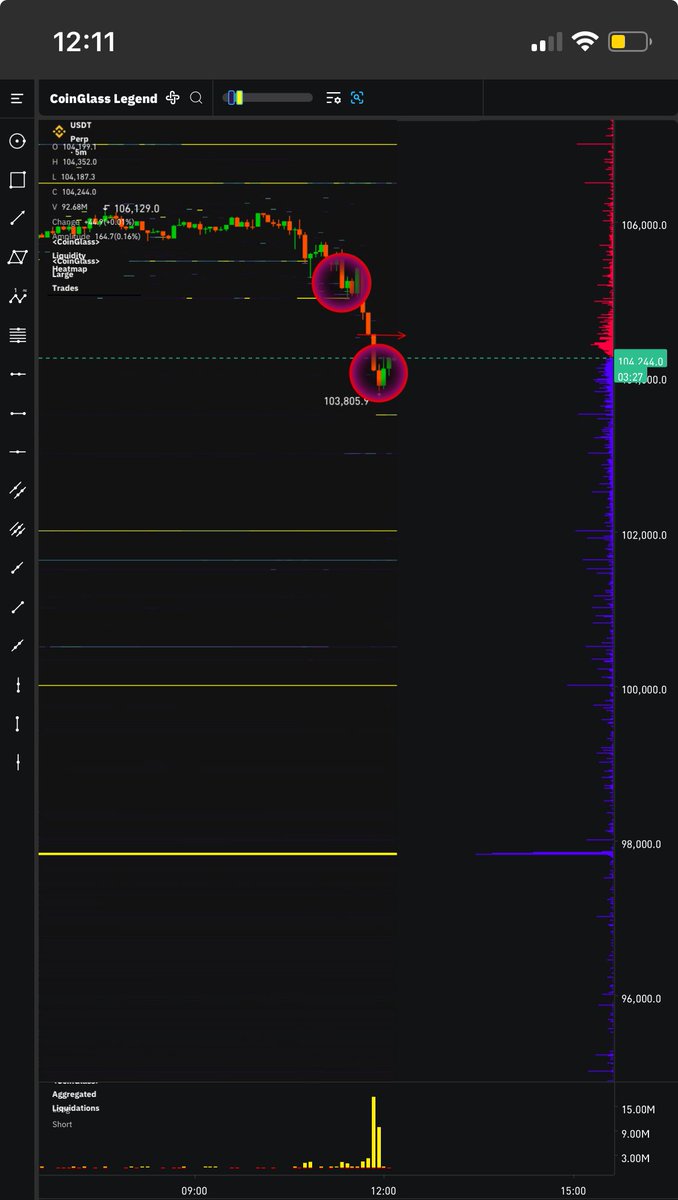Tap the Binance exchange logo next to USDT
This screenshot has height=1200, width=678.
pyautogui.click(x=59, y=131)
